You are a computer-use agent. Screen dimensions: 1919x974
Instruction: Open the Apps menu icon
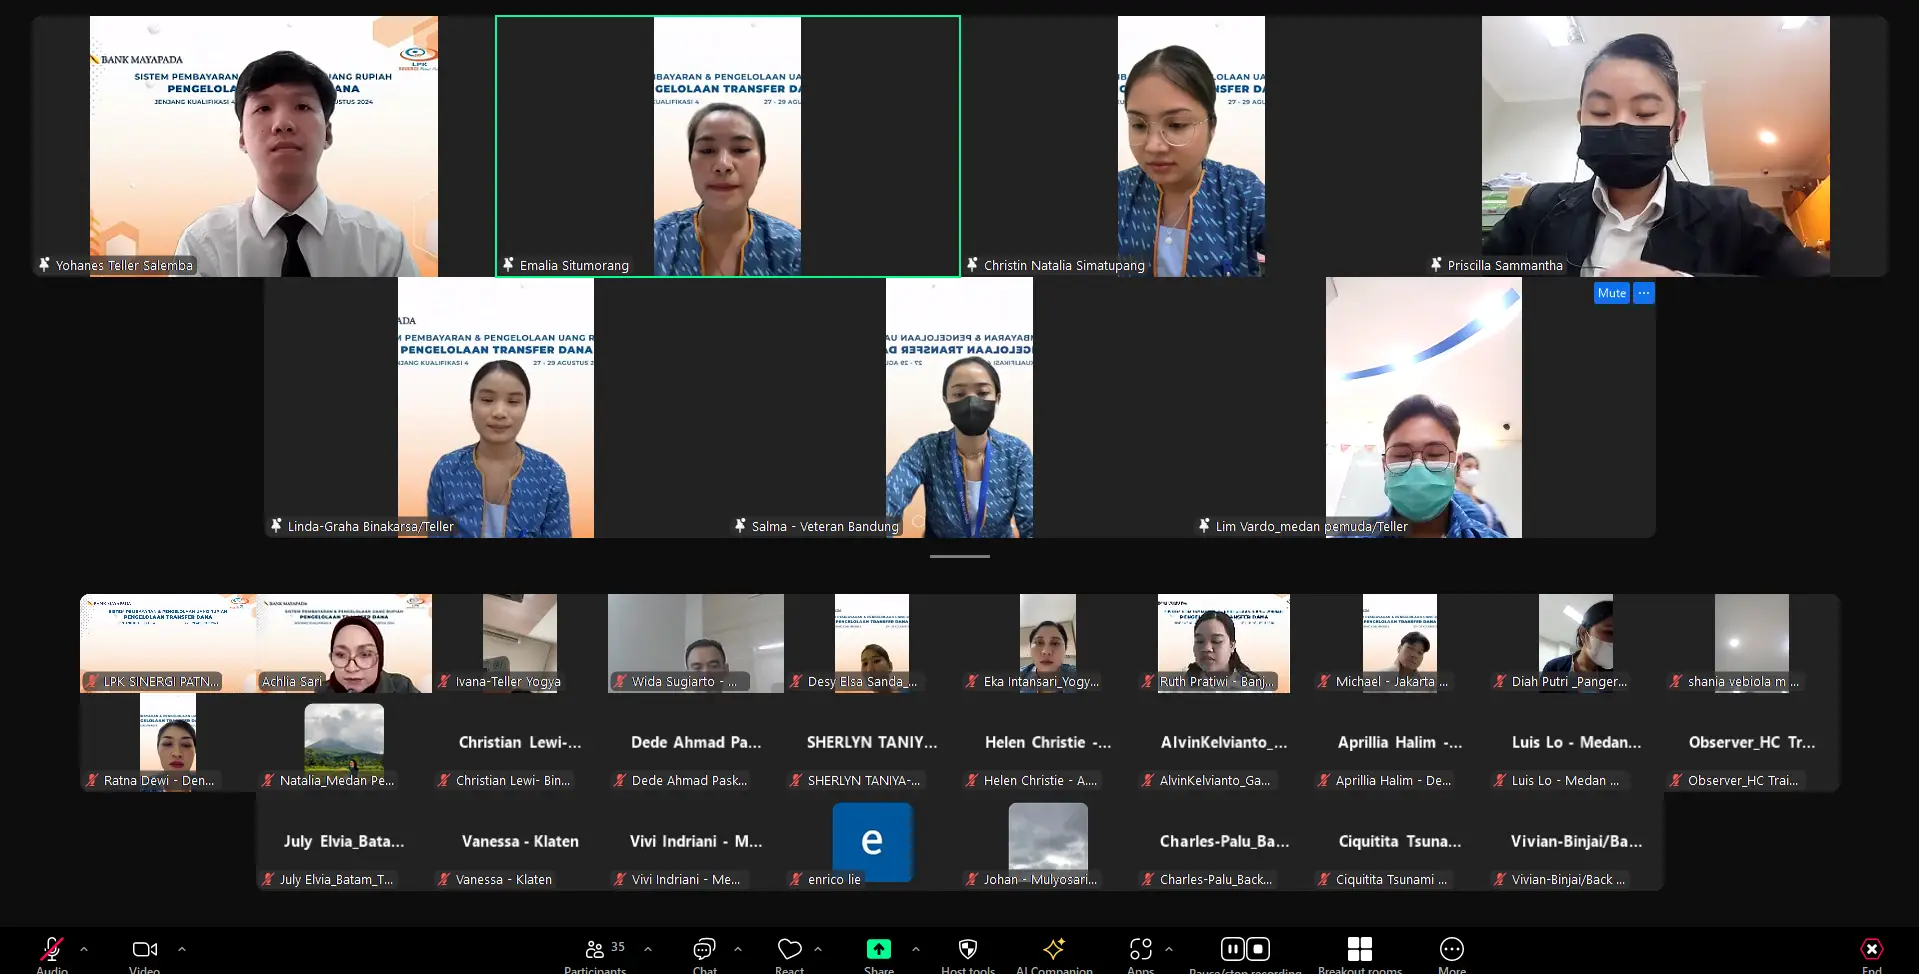(1140, 950)
